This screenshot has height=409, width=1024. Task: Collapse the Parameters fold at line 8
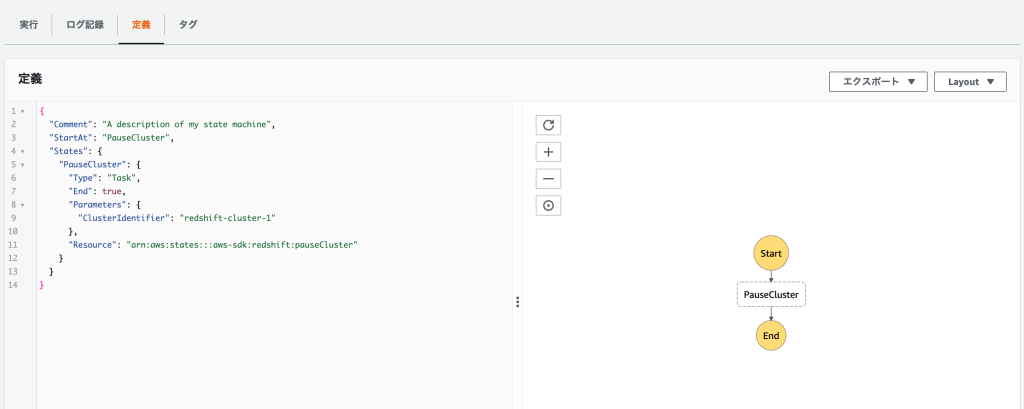[23, 204]
